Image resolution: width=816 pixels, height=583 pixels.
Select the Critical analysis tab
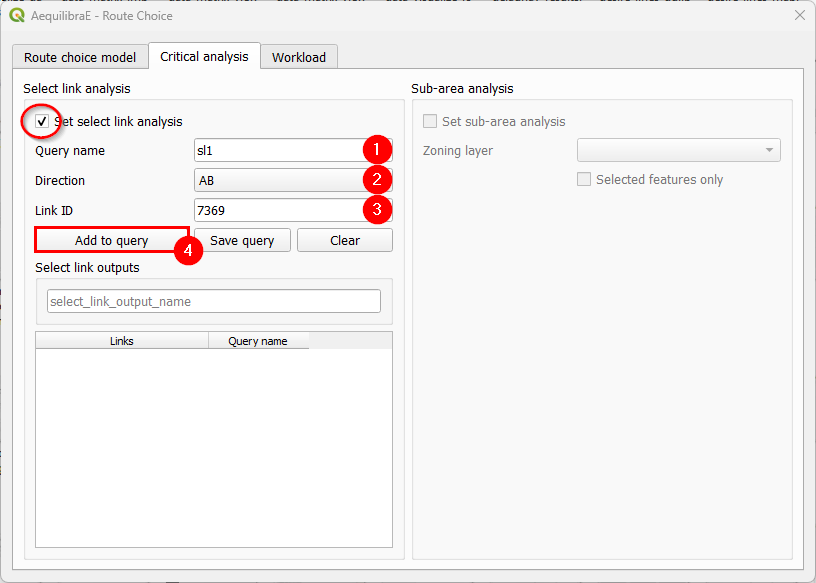point(204,56)
